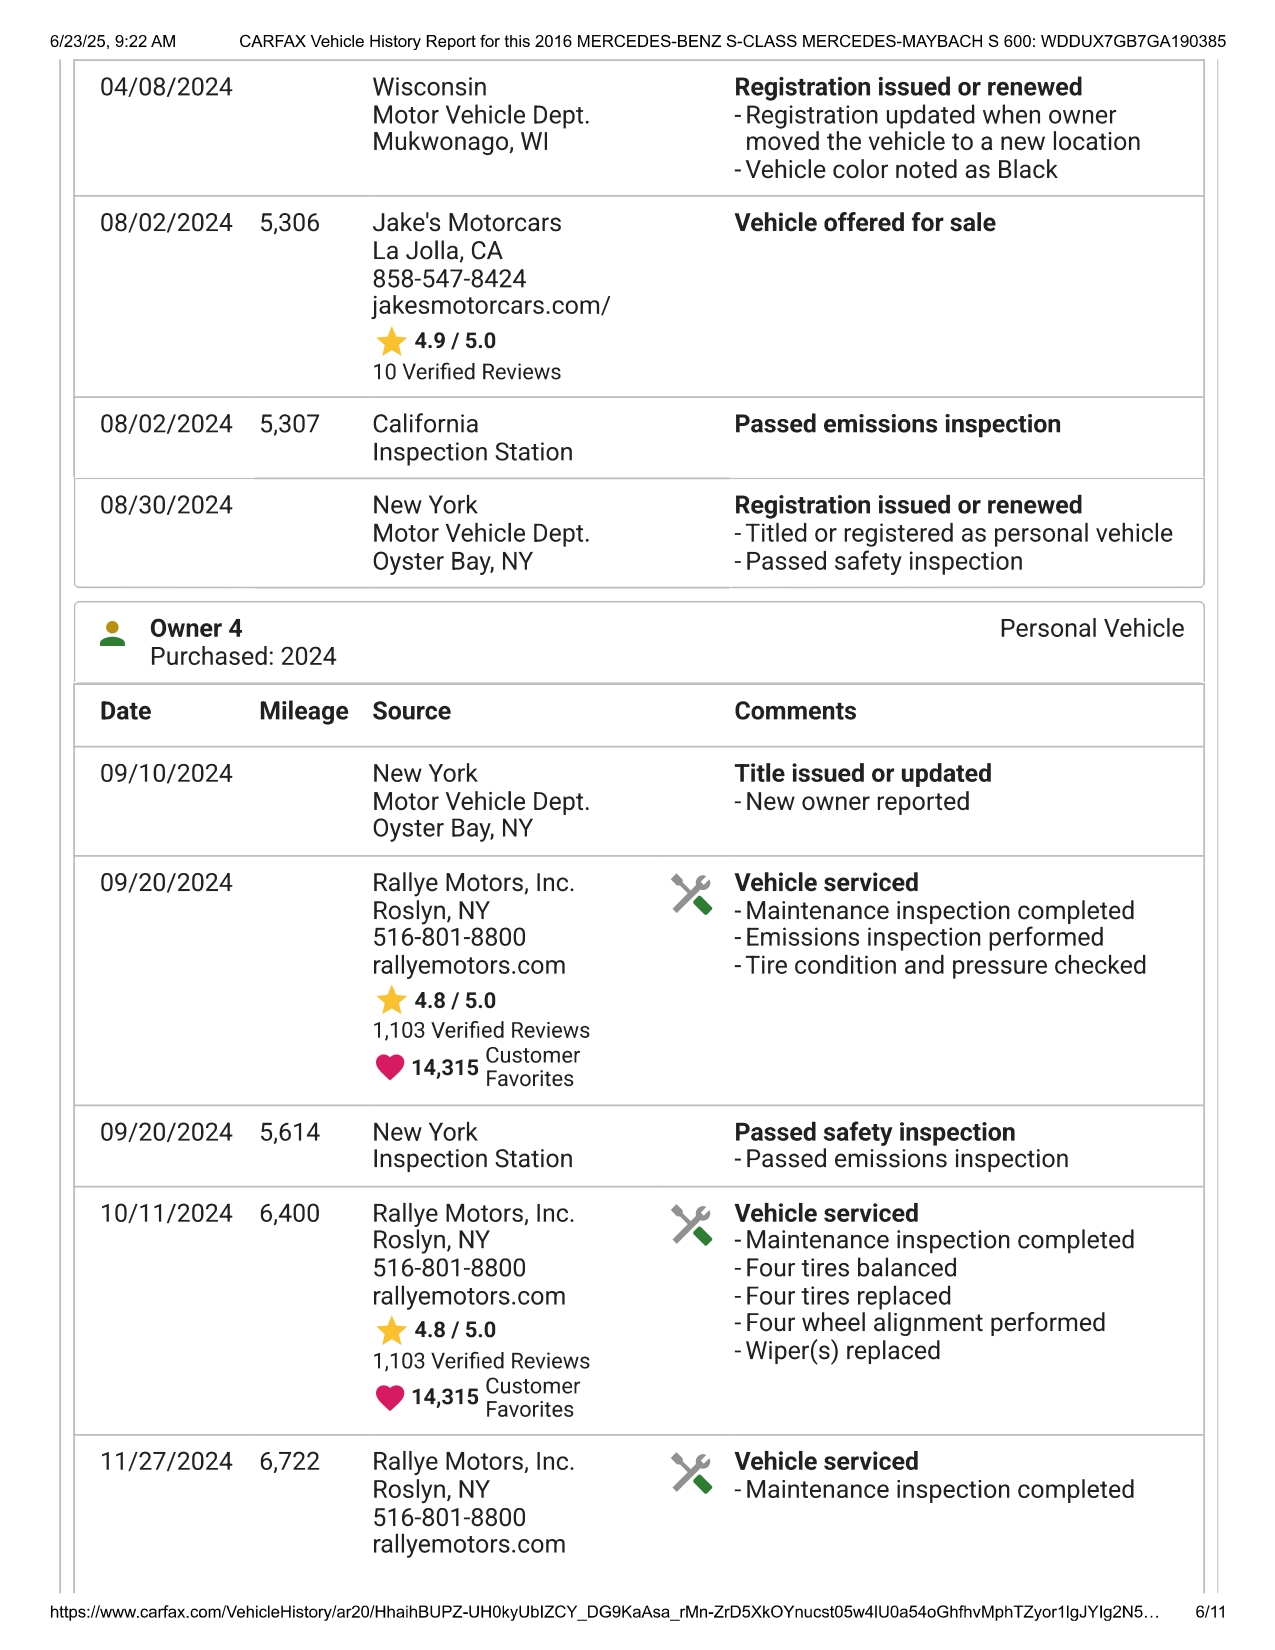The height and width of the screenshot is (1650, 1275).
Task: Click the 10 Verified Reviews text
Action: (467, 372)
